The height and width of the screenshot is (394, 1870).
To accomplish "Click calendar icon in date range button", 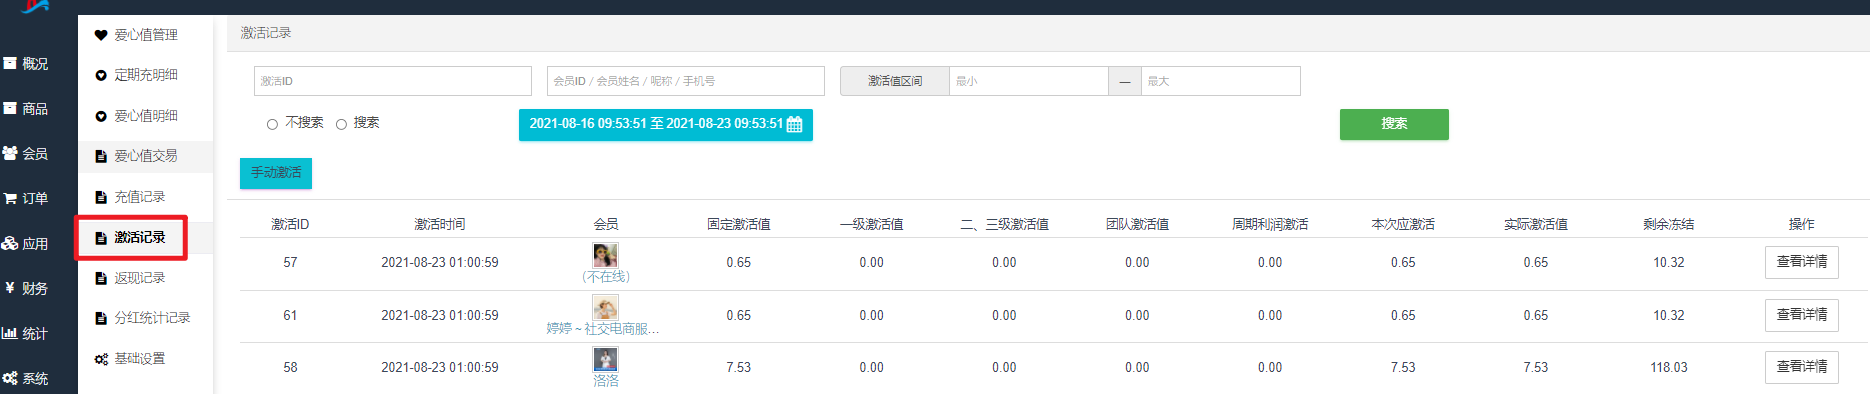I will [x=795, y=124].
